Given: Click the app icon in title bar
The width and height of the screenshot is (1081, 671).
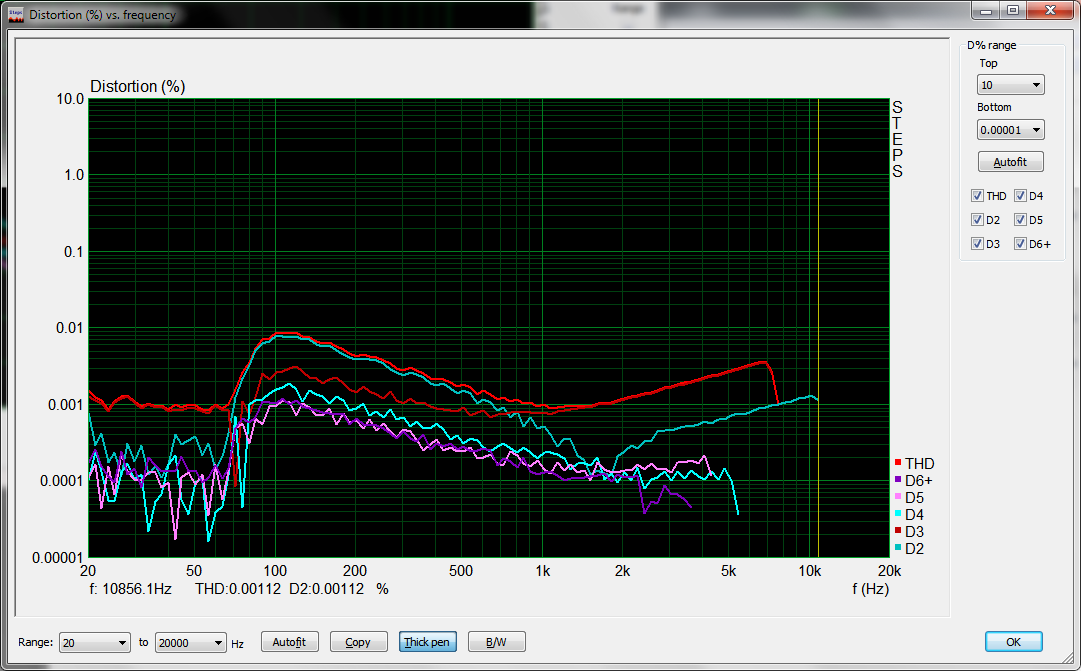Looking at the screenshot, I should point(15,14).
